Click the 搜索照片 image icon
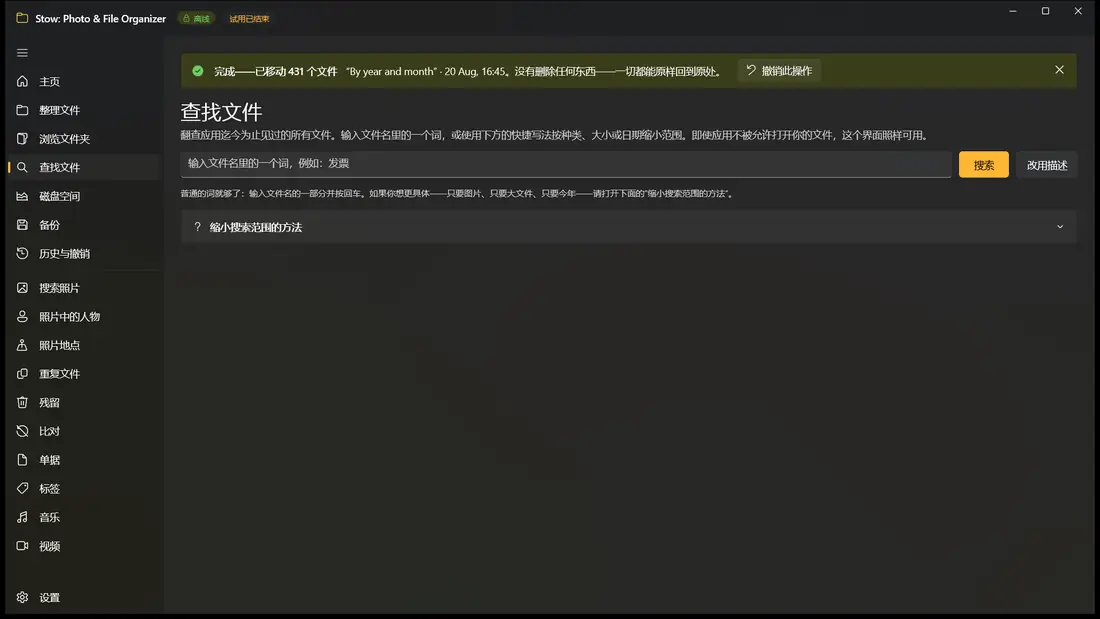The image size is (1100, 619). click(x=22, y=288)
